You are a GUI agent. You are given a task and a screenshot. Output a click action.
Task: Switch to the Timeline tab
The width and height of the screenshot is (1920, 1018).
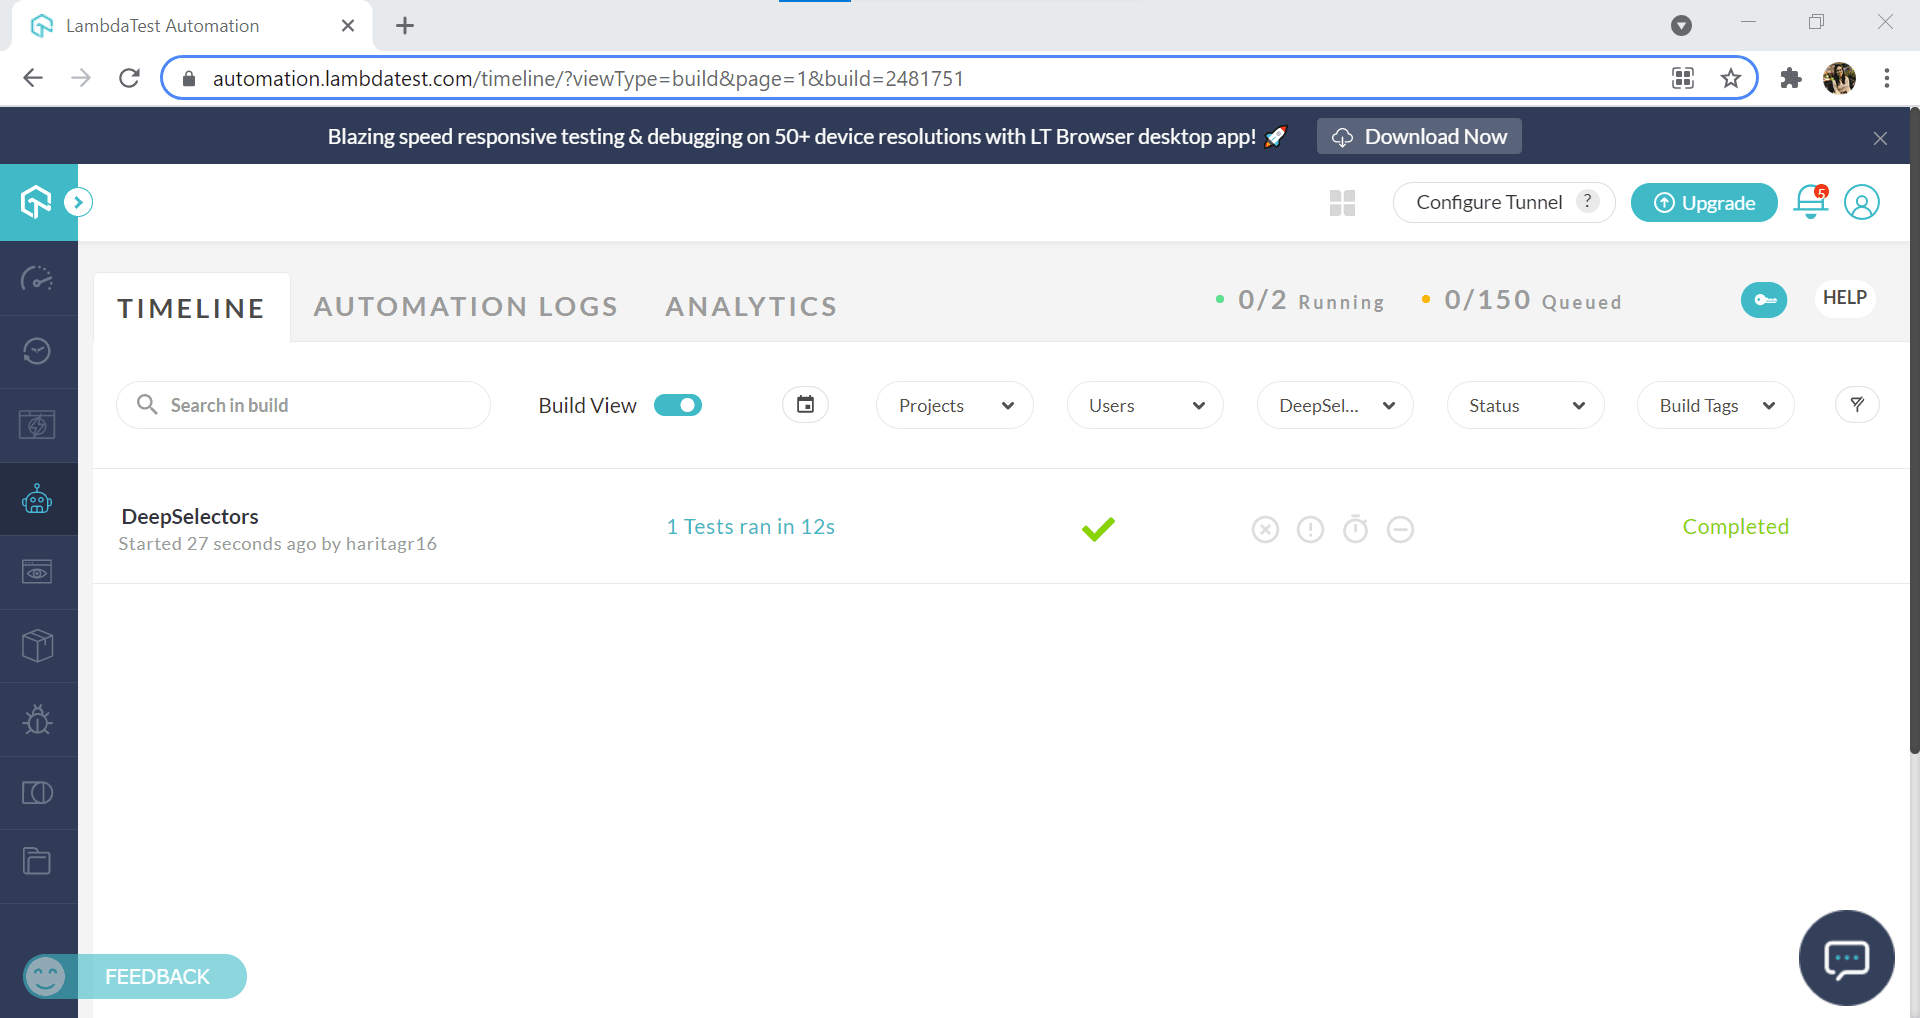[x=191, y=308]
